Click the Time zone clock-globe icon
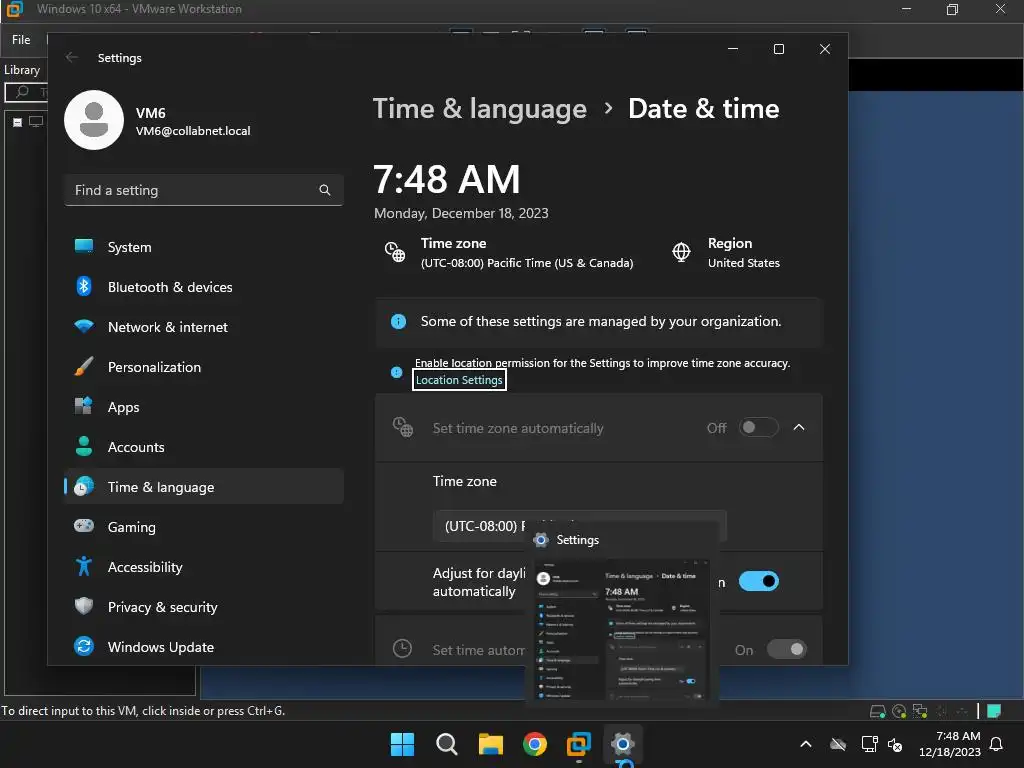 coord(395,252)
